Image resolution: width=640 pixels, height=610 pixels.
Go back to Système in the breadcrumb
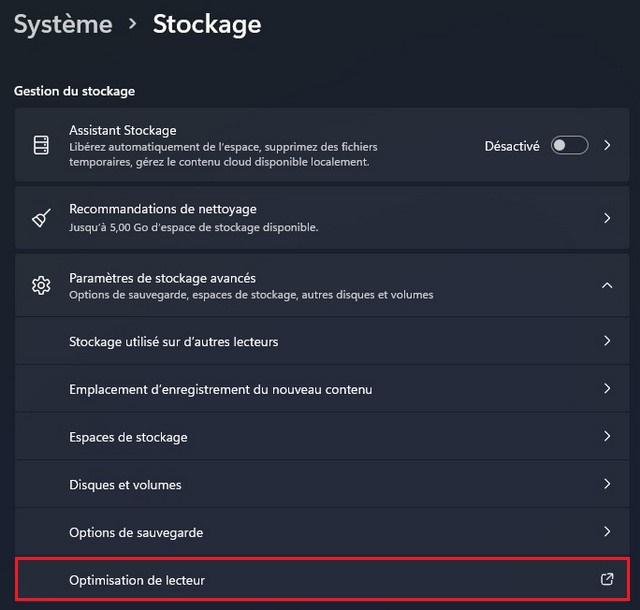[x=63, y=24]
